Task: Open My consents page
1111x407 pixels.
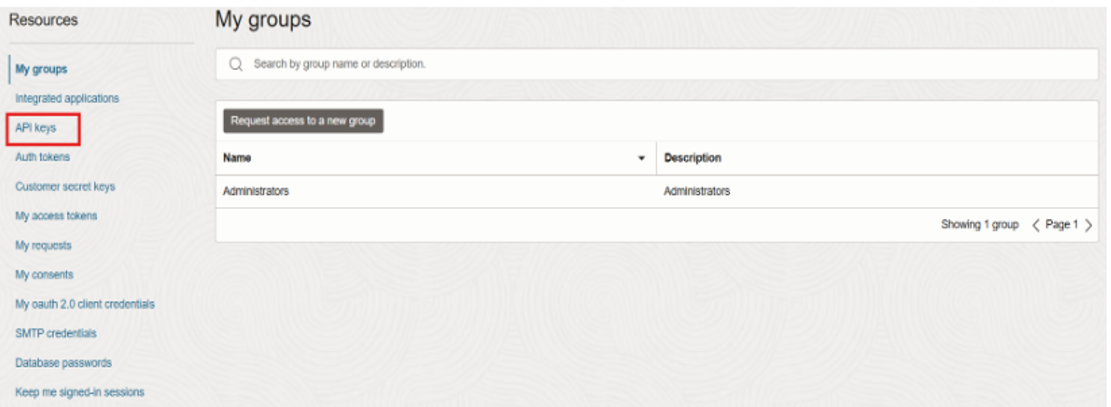Action: tap(44, 274)
